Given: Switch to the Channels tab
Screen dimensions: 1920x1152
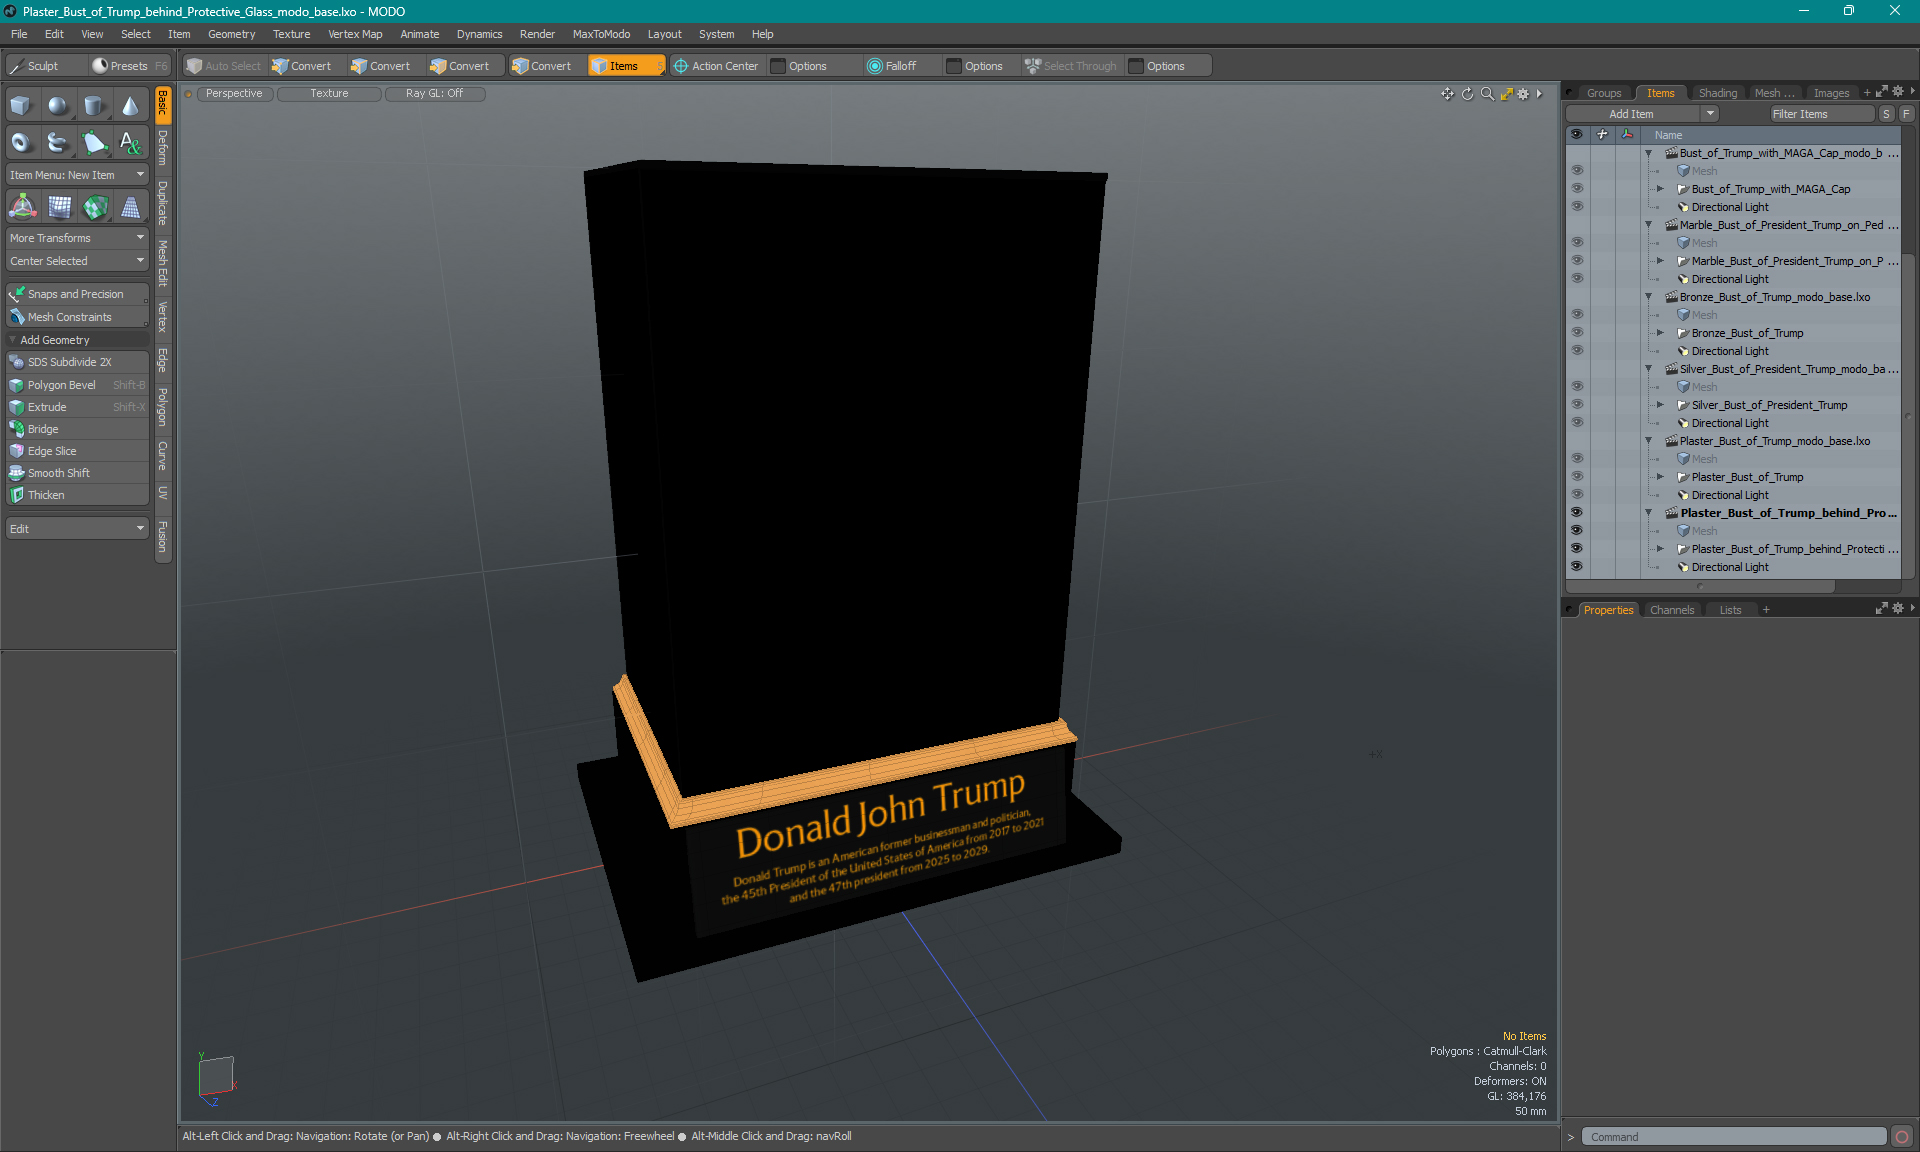Looking at the screenshot, I should click(x=1672, y=610).
